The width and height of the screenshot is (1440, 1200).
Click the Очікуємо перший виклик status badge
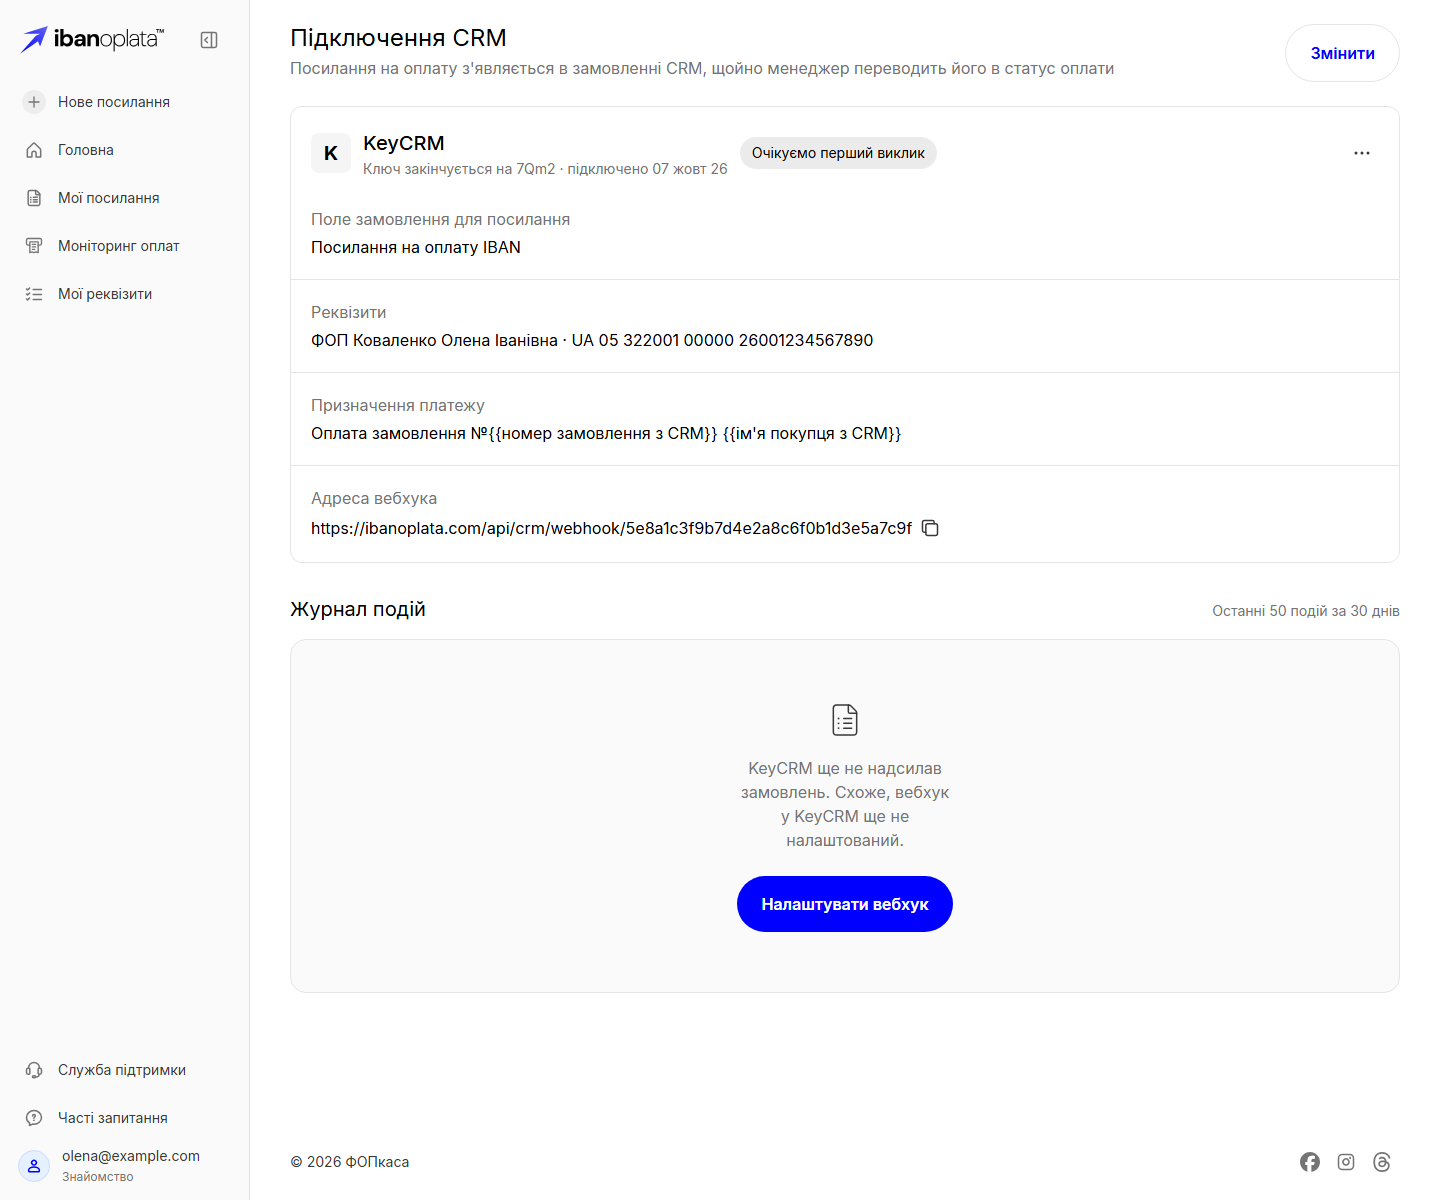(x=838, y=153)
